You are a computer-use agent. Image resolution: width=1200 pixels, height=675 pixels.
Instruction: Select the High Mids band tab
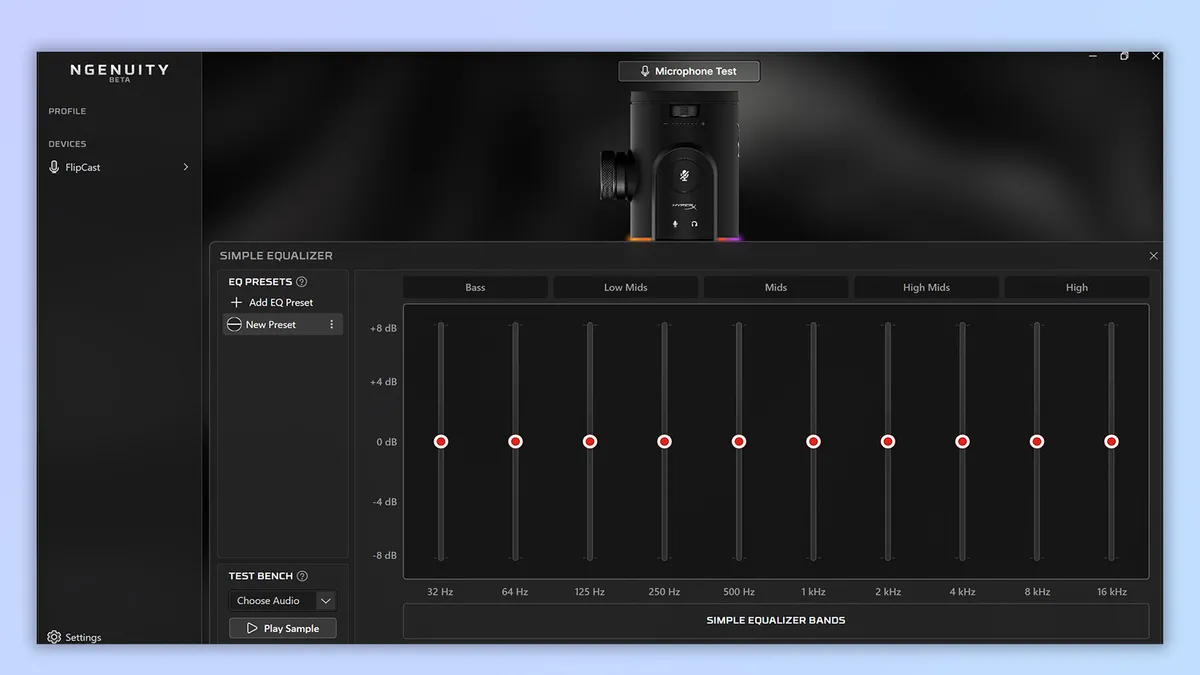(926, 288)
